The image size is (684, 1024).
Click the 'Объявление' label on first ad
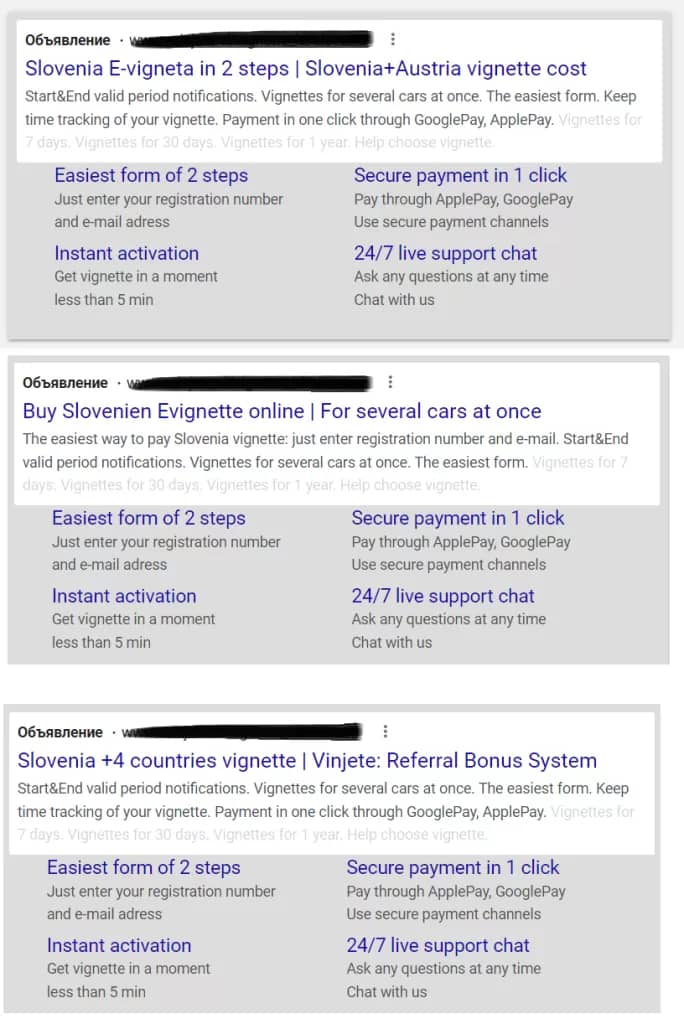tap(68, 40)
